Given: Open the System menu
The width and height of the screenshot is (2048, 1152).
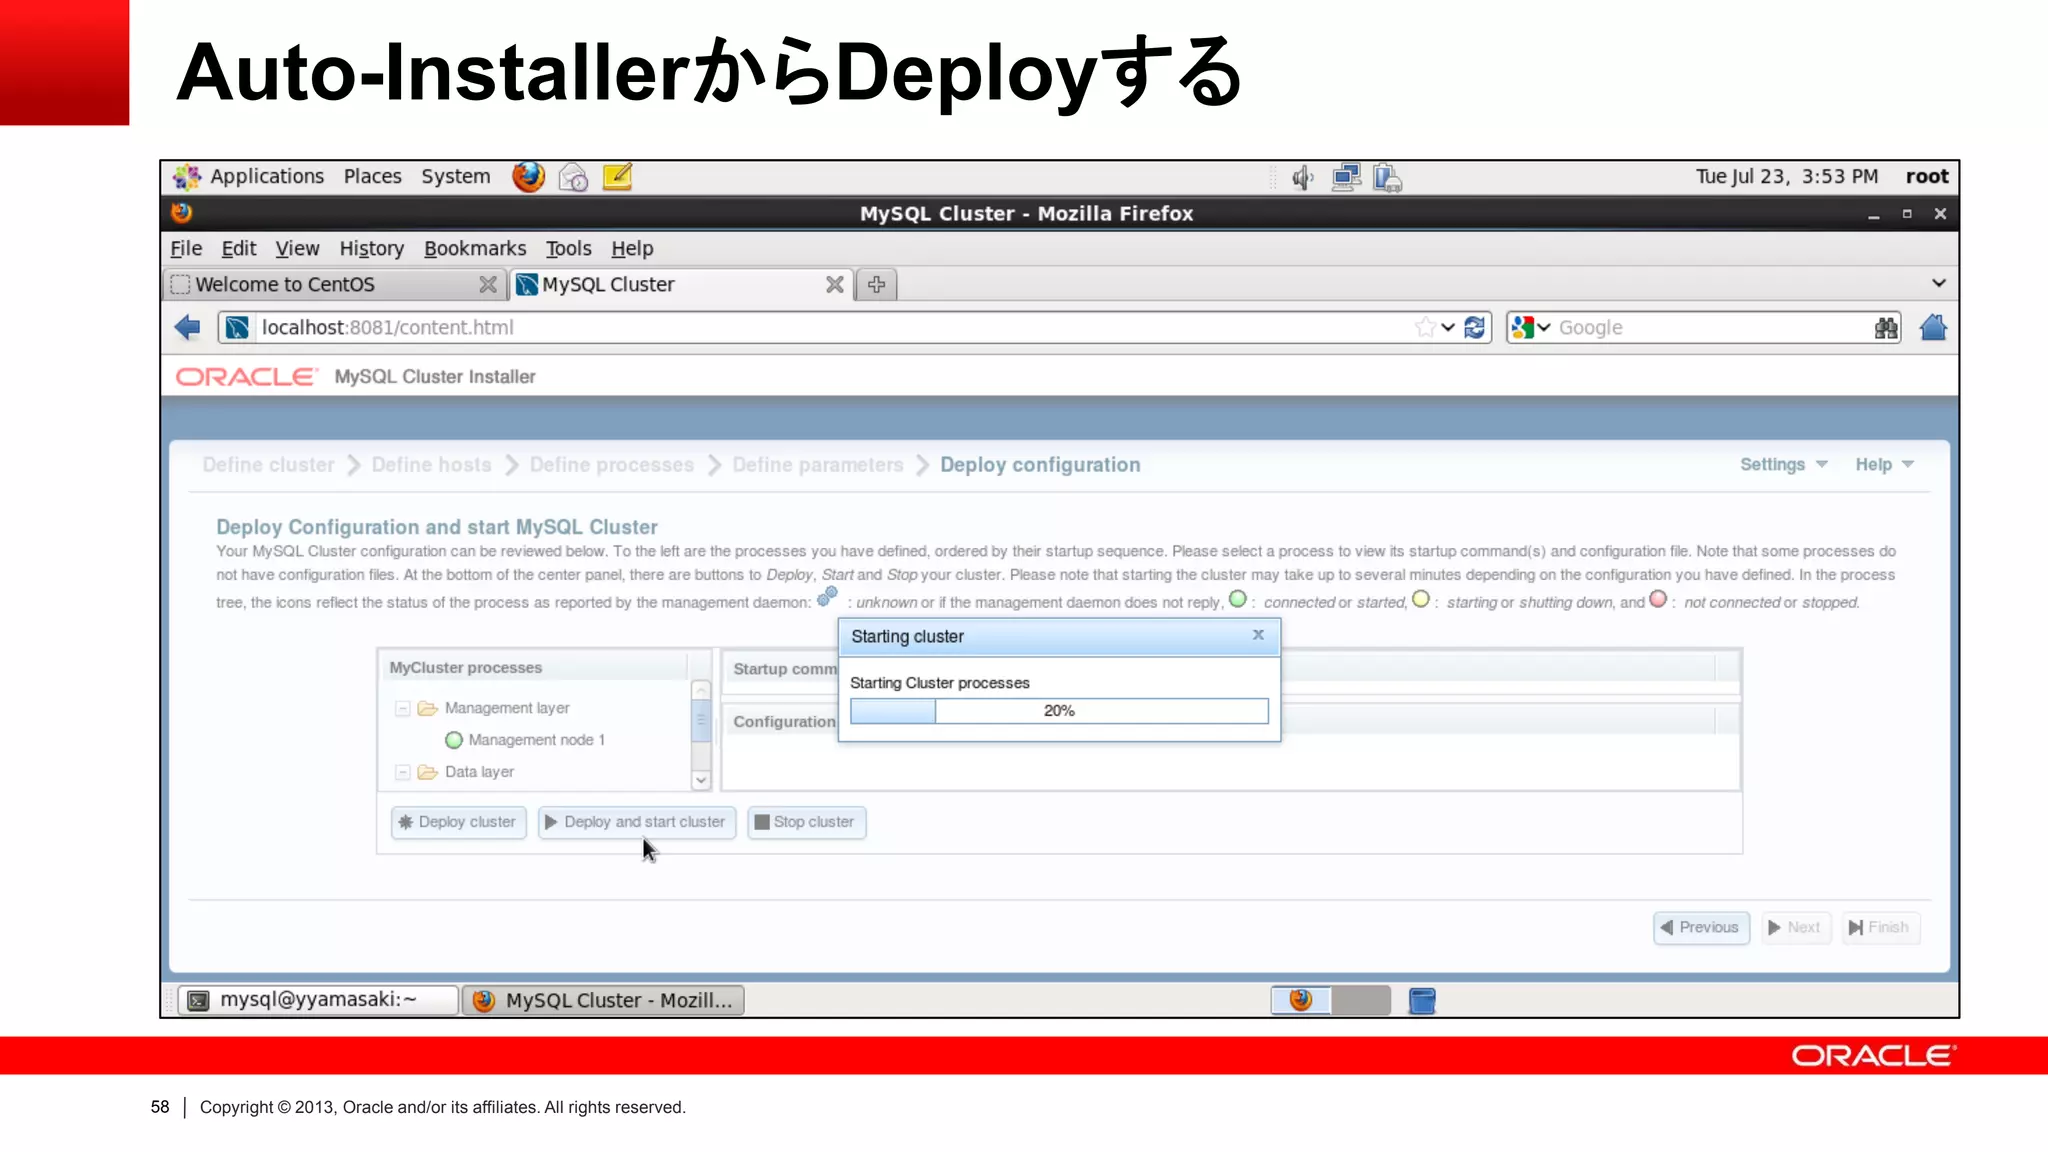Looking at the screenshot, I should point(455,176).
